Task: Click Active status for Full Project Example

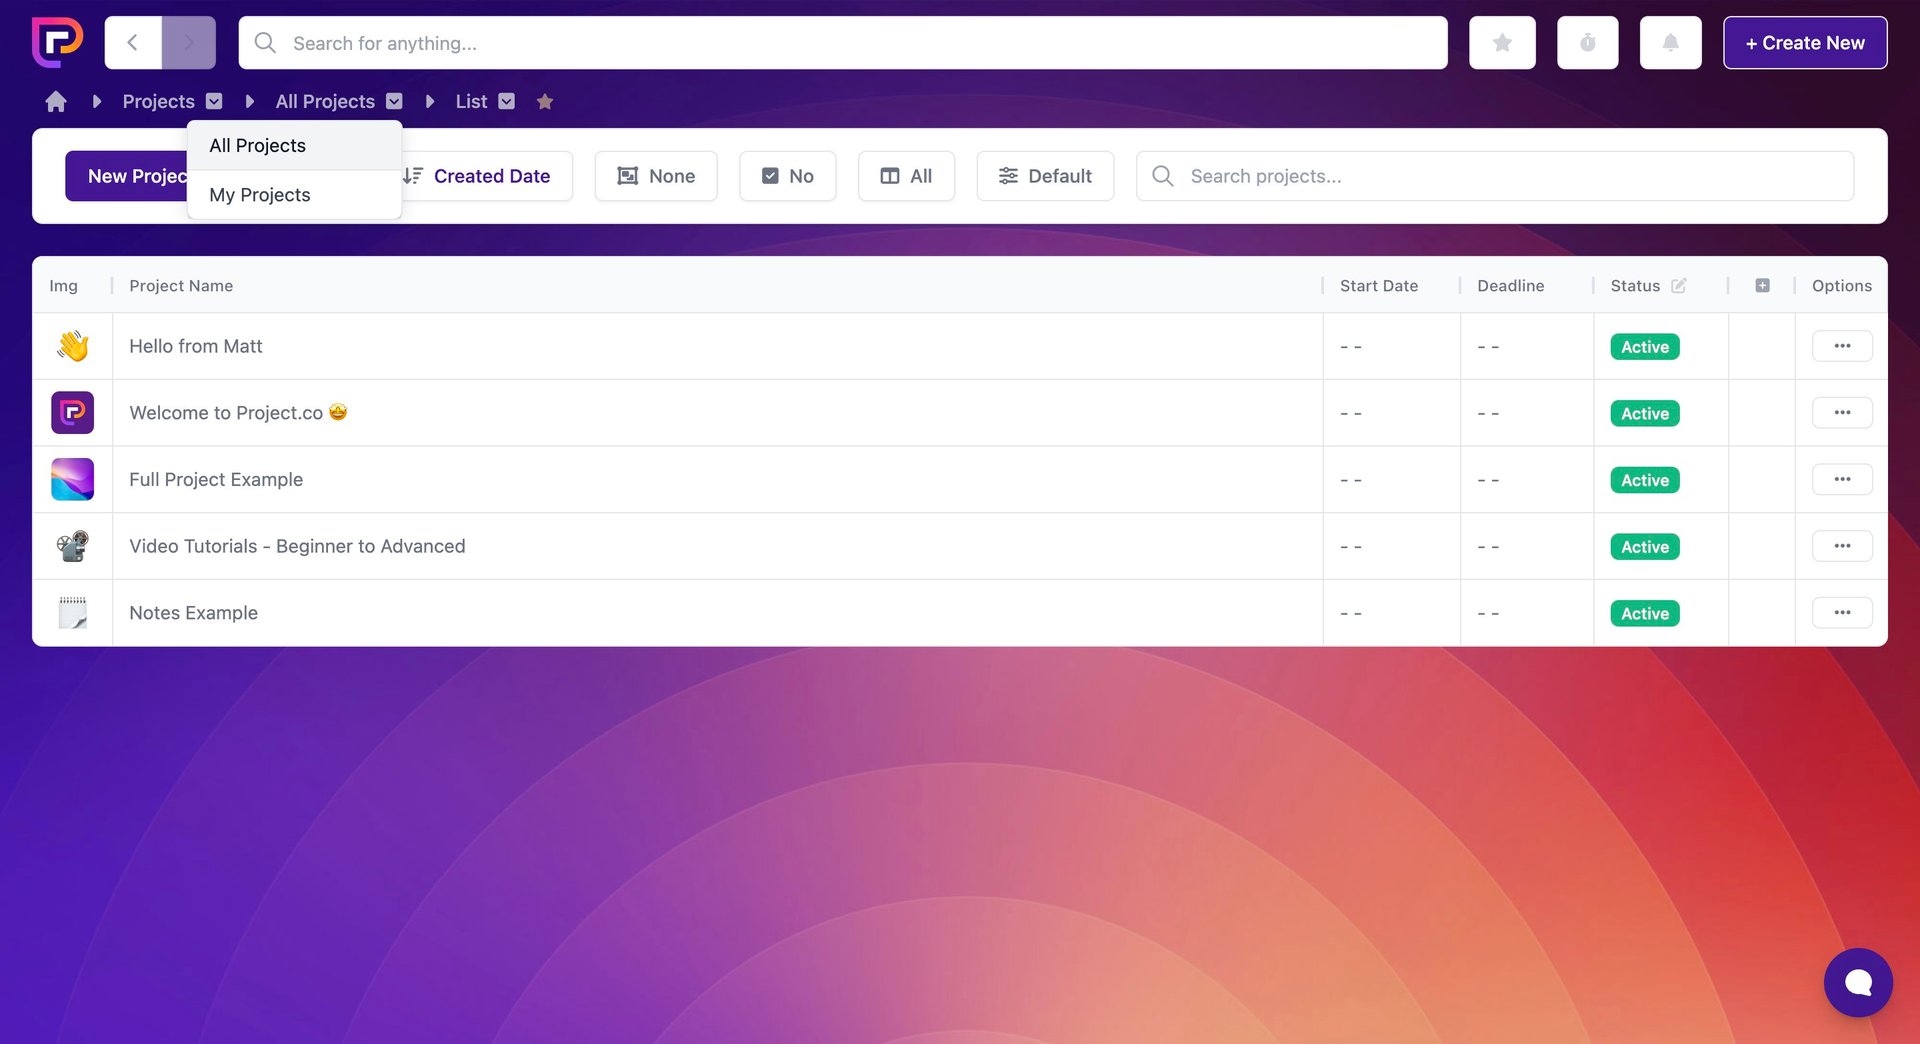Action: 1645,480
